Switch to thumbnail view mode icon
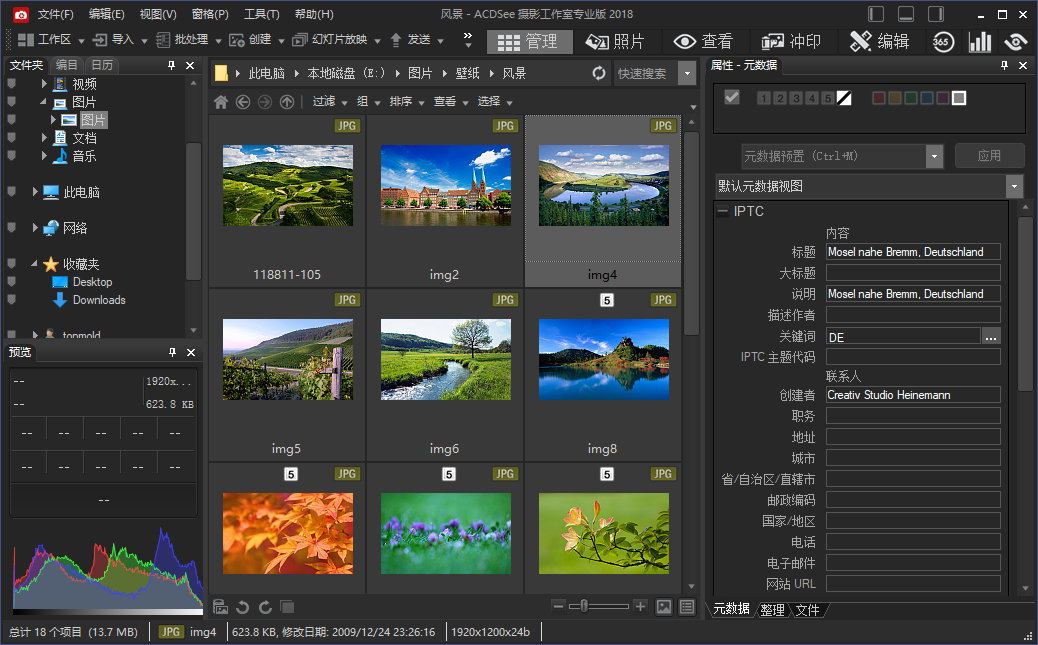Viewport: 1038px width, 645px height. [664, 607]
